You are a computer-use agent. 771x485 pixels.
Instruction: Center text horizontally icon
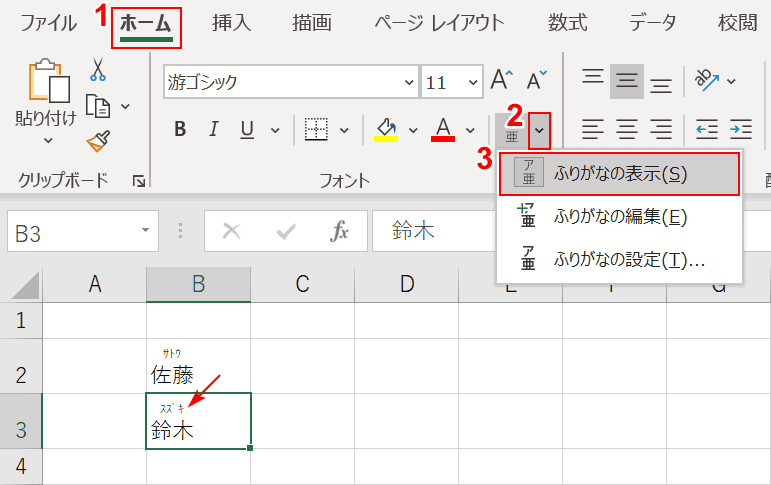[626, 129]
